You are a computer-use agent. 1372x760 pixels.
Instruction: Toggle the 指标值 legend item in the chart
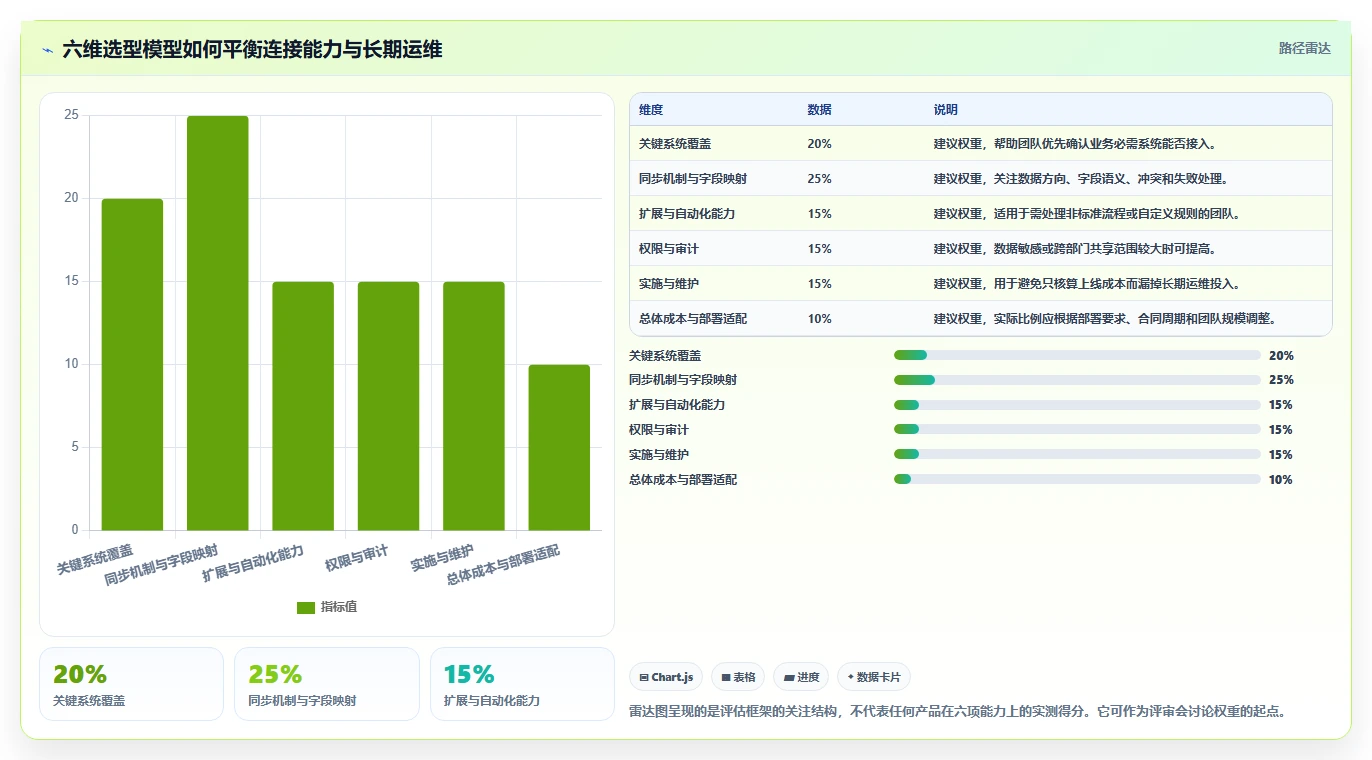point(327,607)
